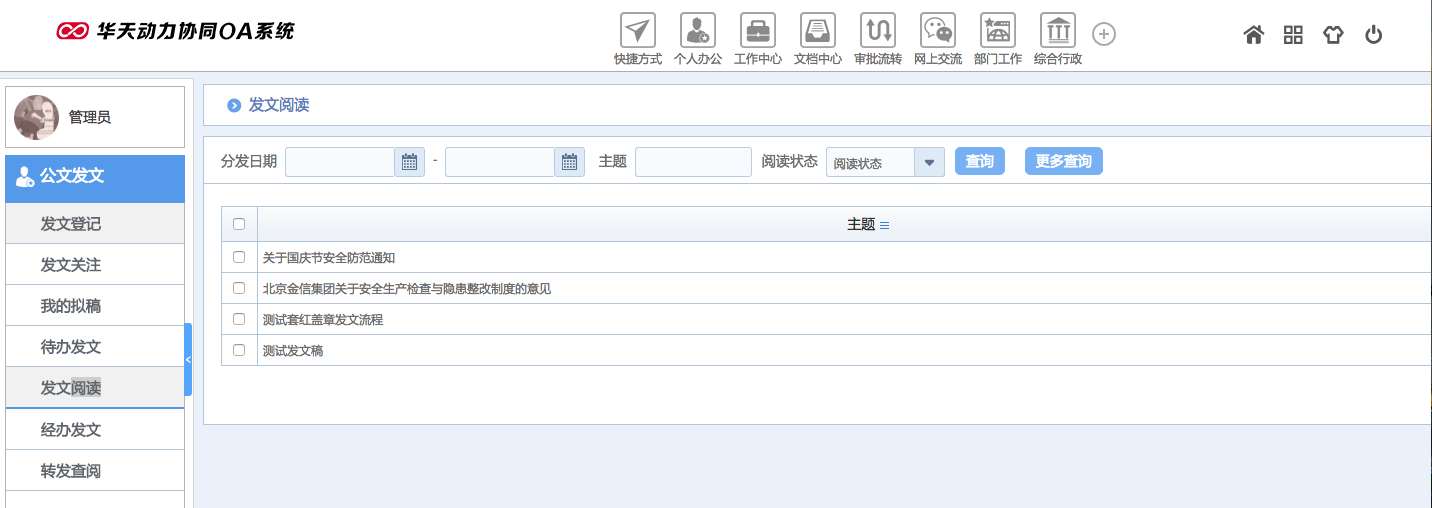Open the 审批流转 approval flow icon

pos(878,30)
